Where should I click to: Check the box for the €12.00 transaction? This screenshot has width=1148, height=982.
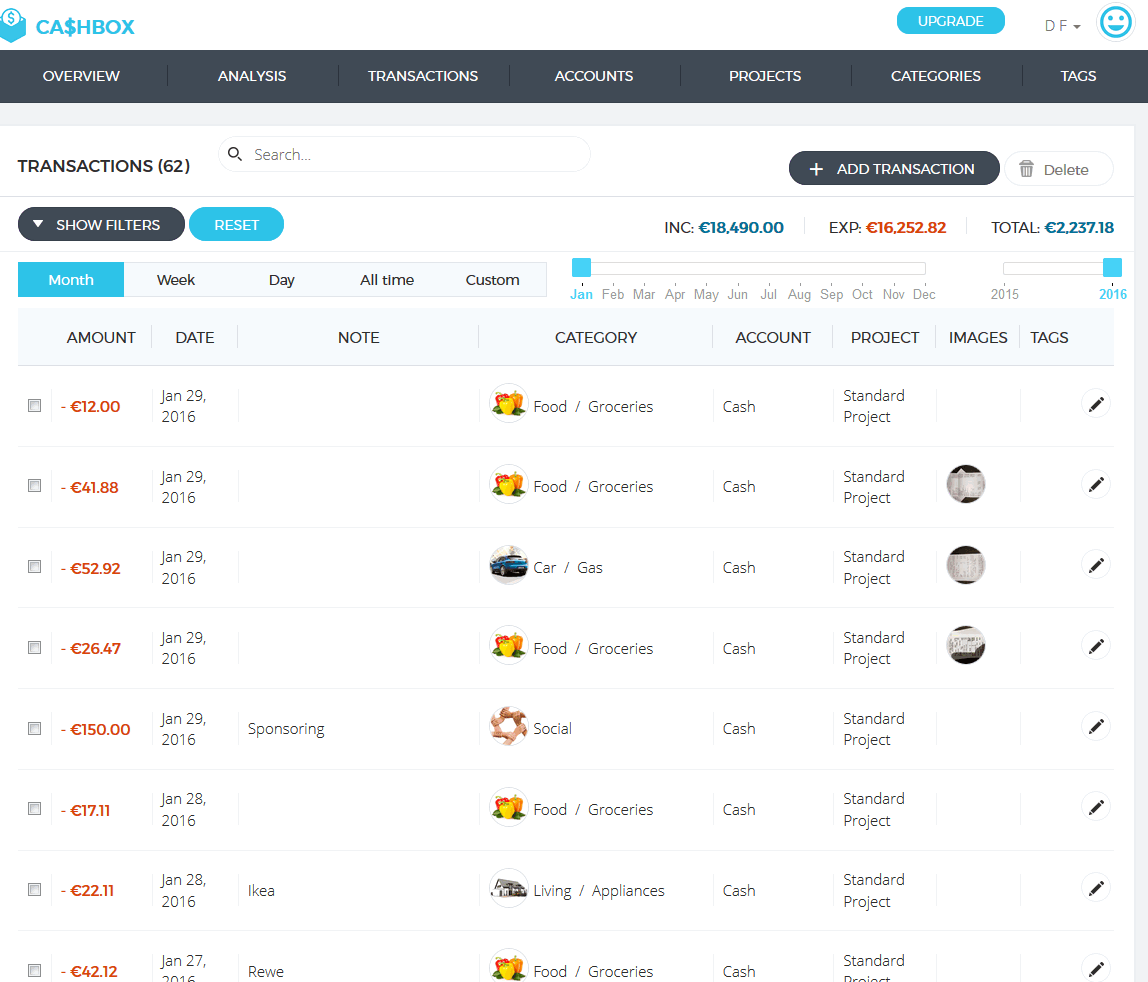(x=35, y=405)
